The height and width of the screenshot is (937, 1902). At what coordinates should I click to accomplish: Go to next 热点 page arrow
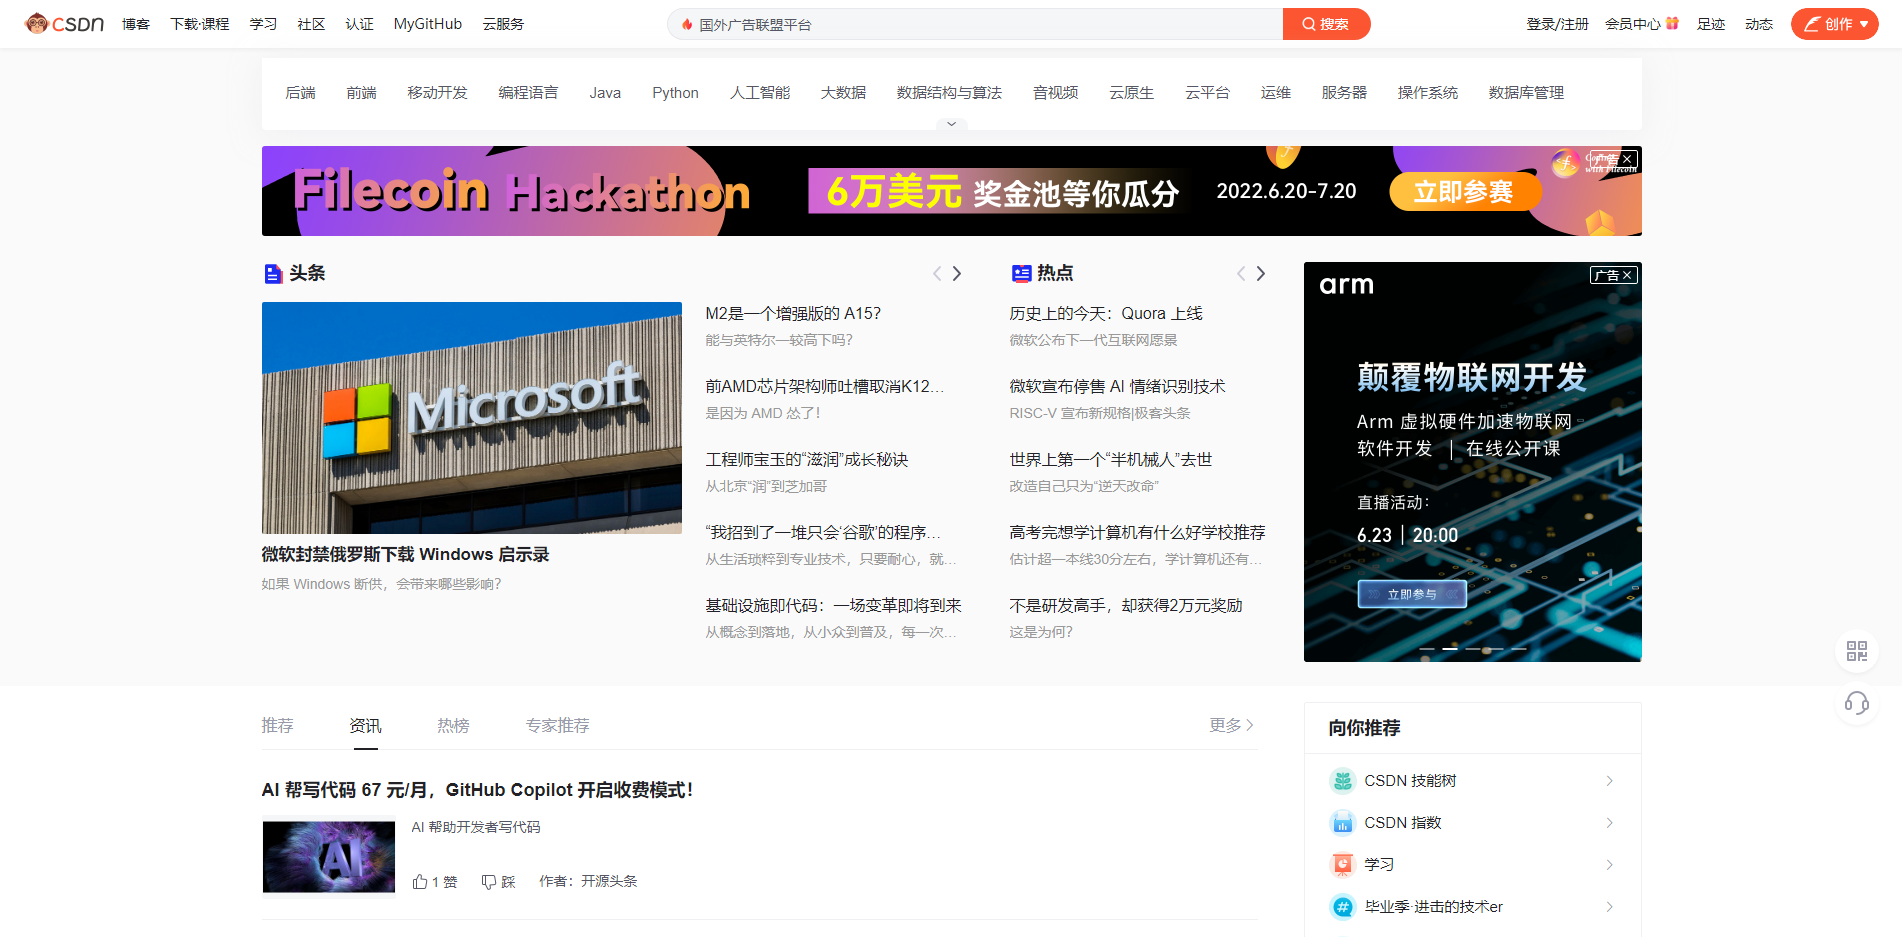point(1261,273)
